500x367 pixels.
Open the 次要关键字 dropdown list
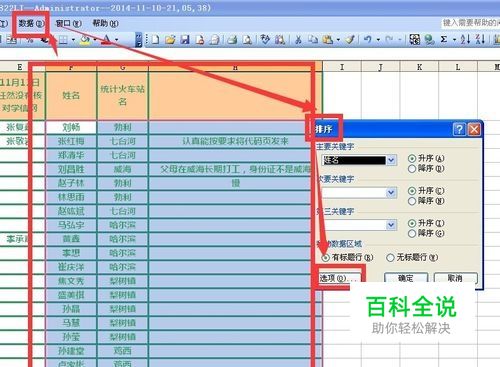click(391, 193)
